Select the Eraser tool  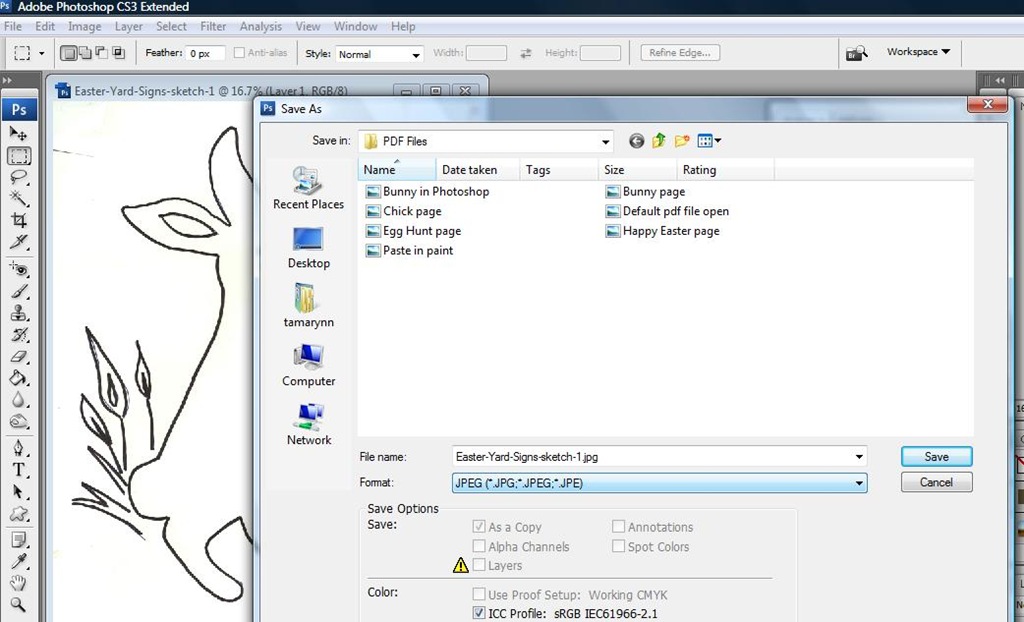point(18,357)
